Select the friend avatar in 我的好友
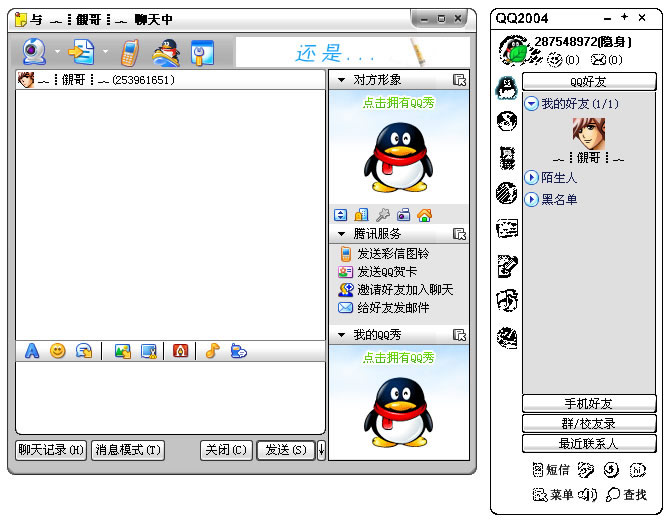Screen dimensions: 671x521 [x=589, y=134]
